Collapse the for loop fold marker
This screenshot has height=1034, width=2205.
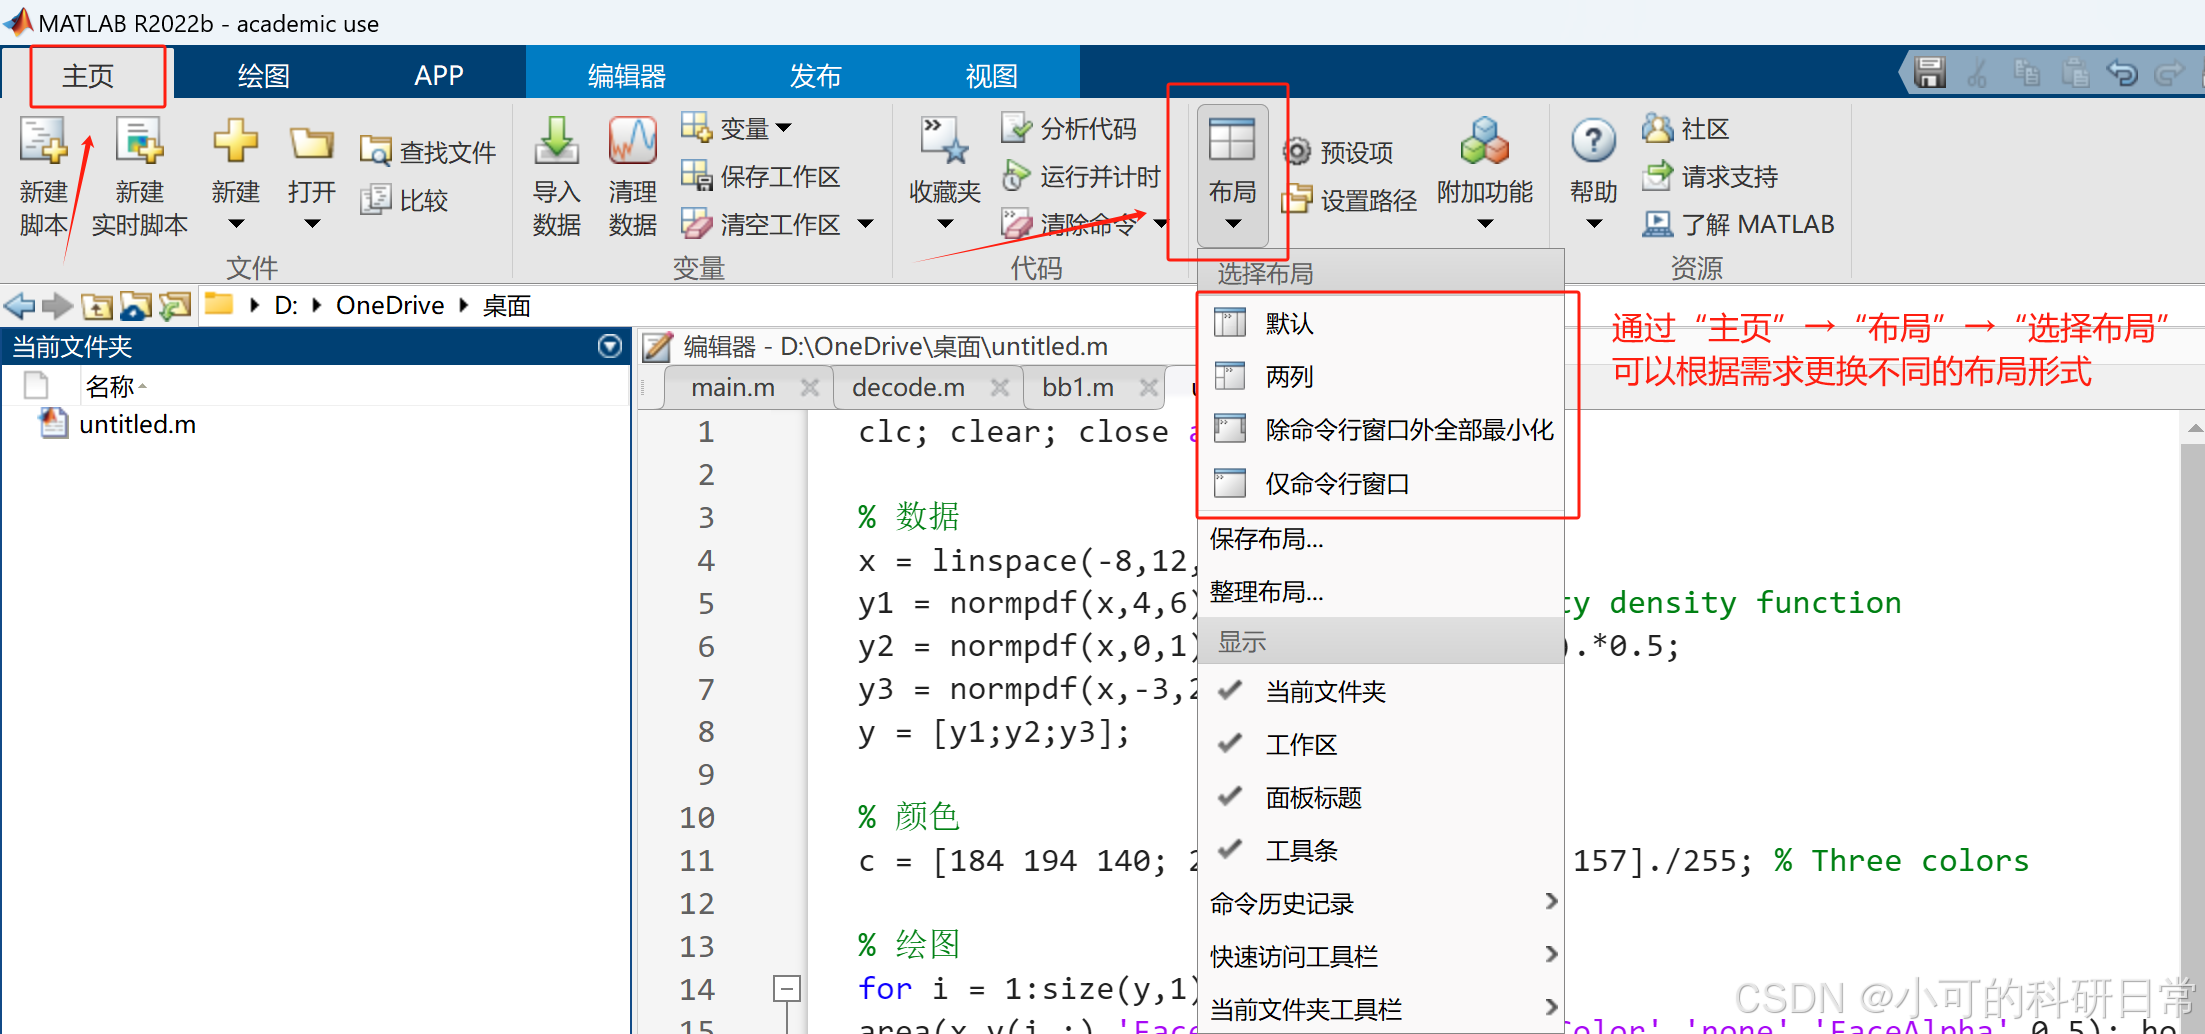pyautogui.click(x=787, y=989)
